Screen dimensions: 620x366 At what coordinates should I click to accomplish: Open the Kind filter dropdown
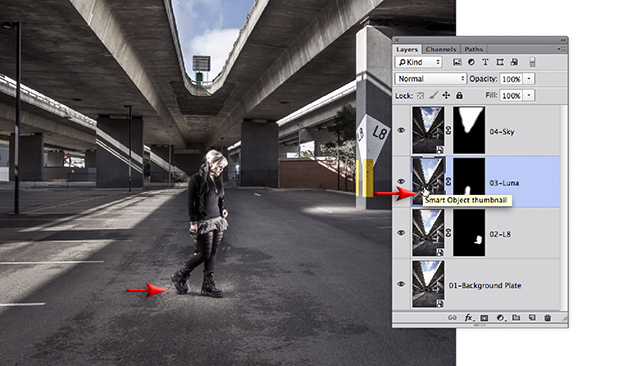(418, 62)
